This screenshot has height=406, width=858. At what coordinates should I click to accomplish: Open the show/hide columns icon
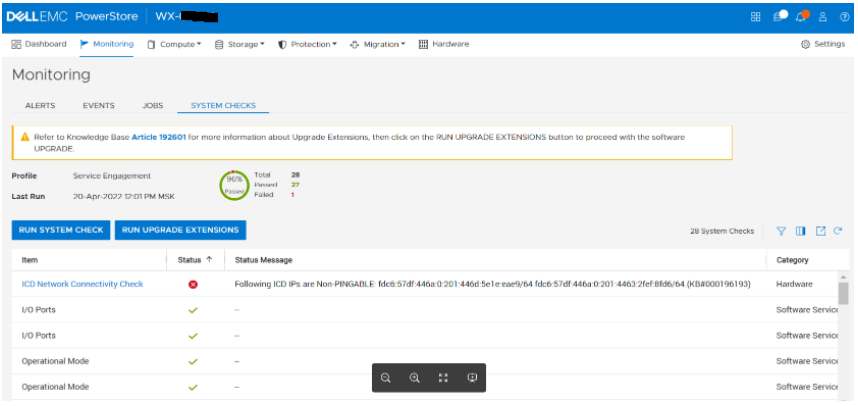click(x=801, y=231)
